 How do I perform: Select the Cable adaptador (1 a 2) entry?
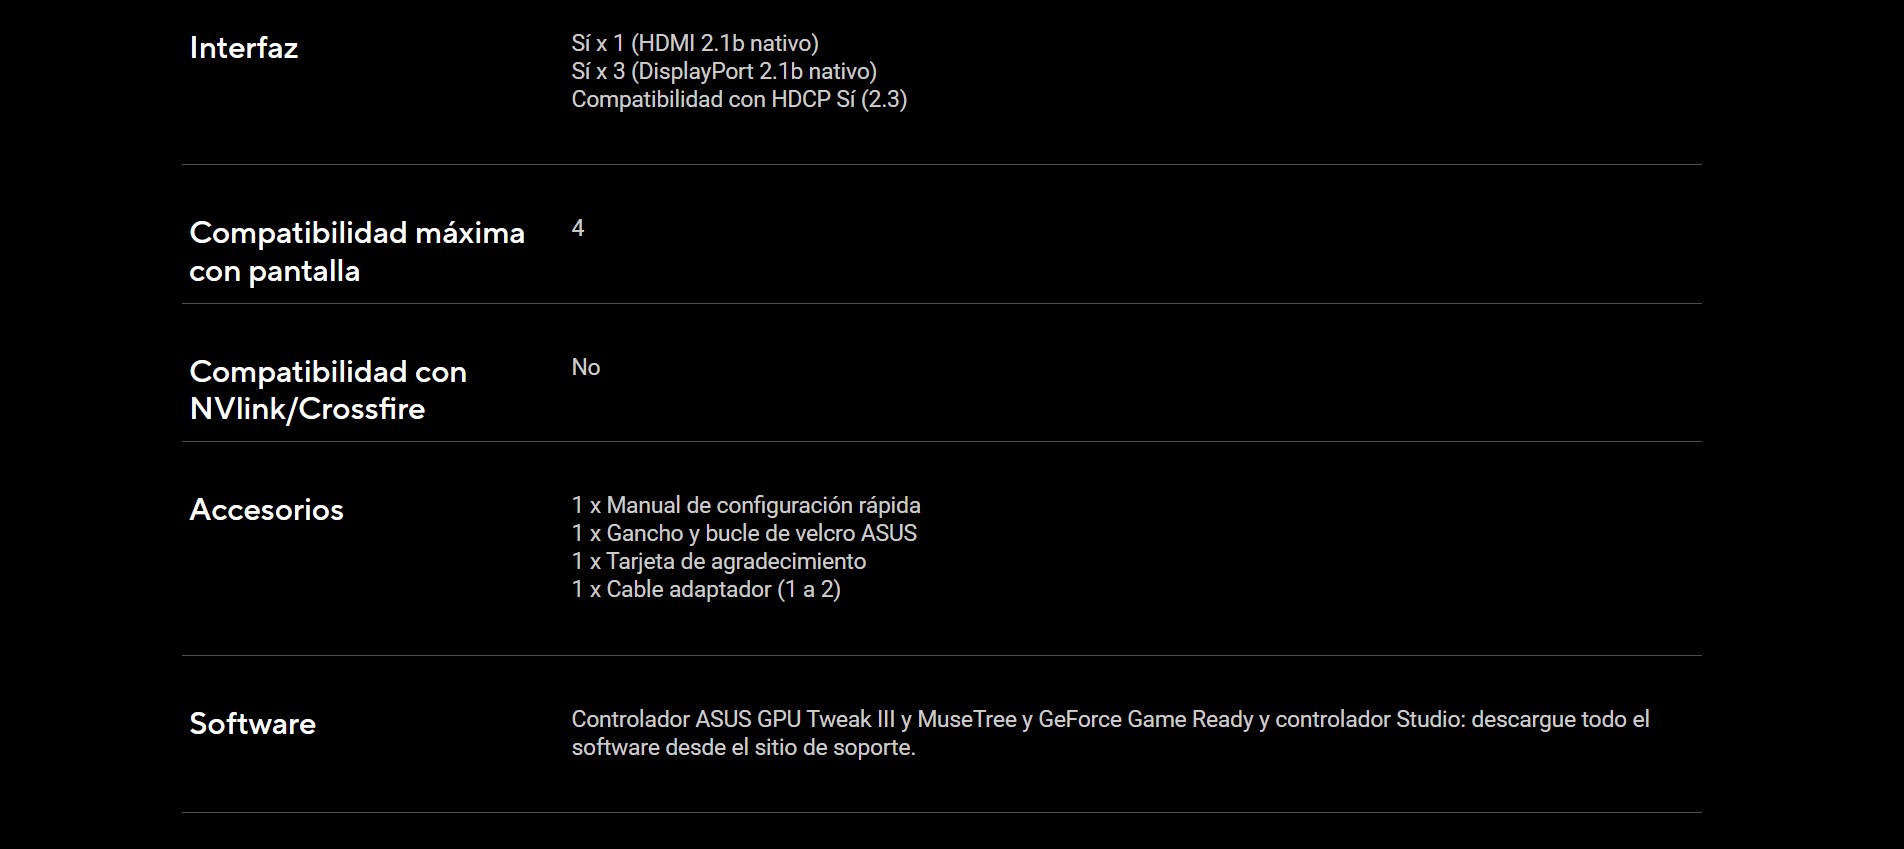(705, 589)
